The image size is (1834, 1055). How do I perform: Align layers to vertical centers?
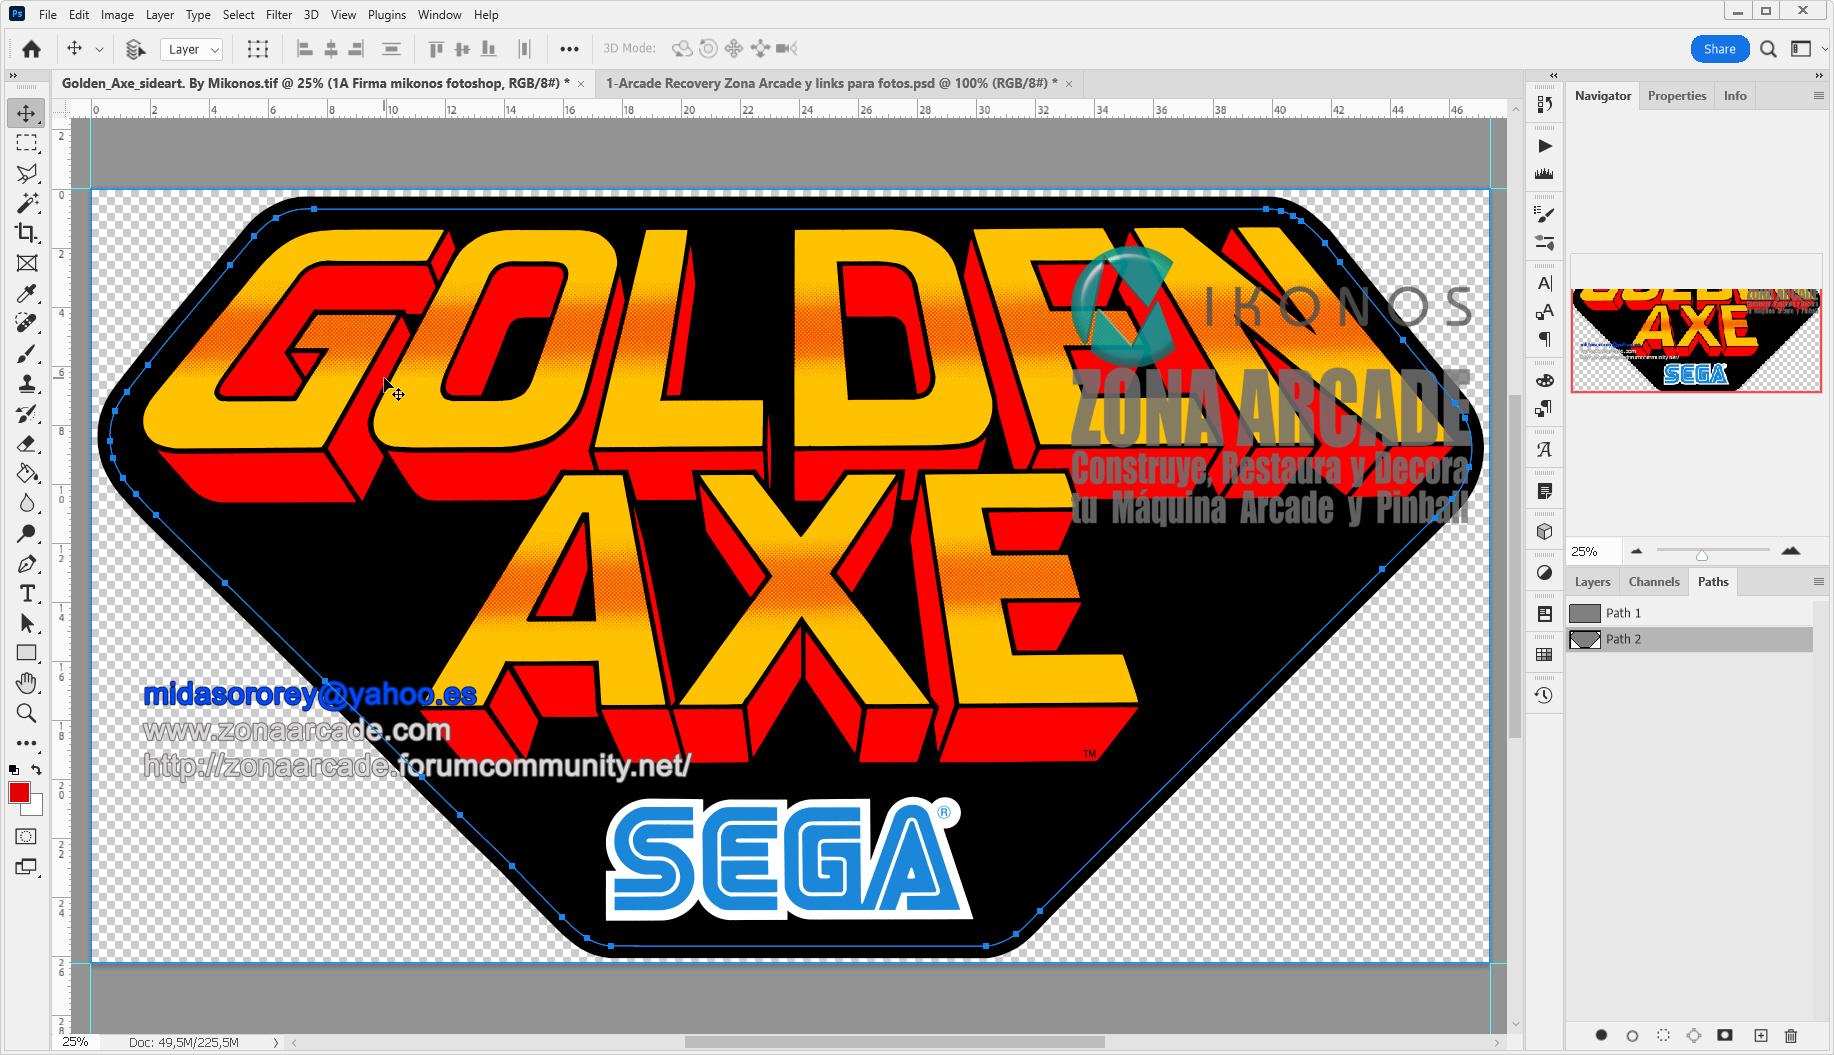(x=461, y=48)
